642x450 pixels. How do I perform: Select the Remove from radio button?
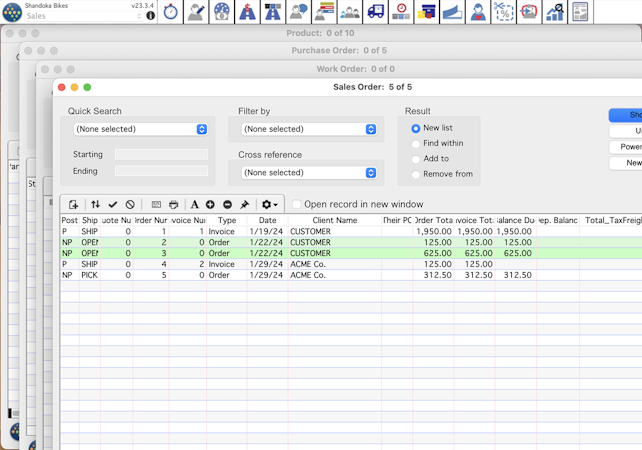(x=416, y=174)
